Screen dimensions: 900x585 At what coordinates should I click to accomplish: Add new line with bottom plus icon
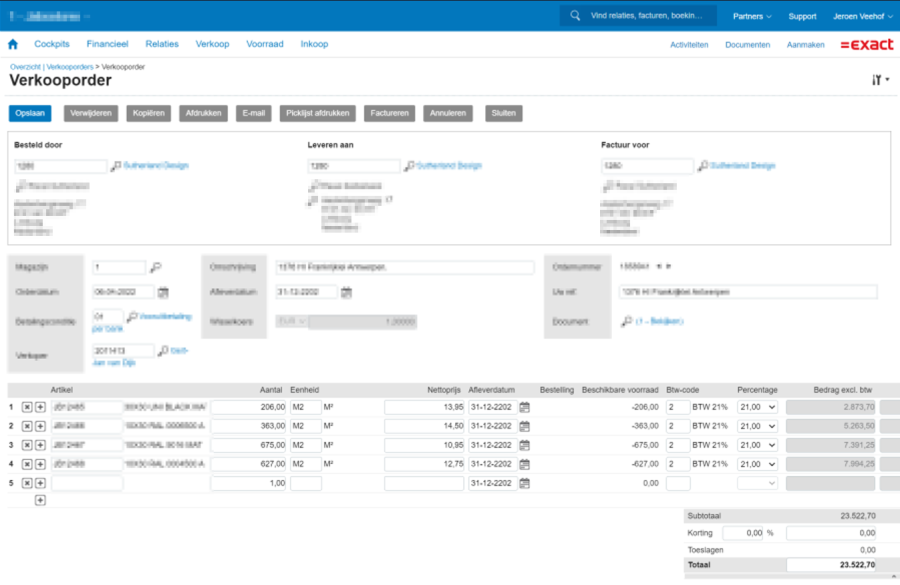(x=40, y=500)
